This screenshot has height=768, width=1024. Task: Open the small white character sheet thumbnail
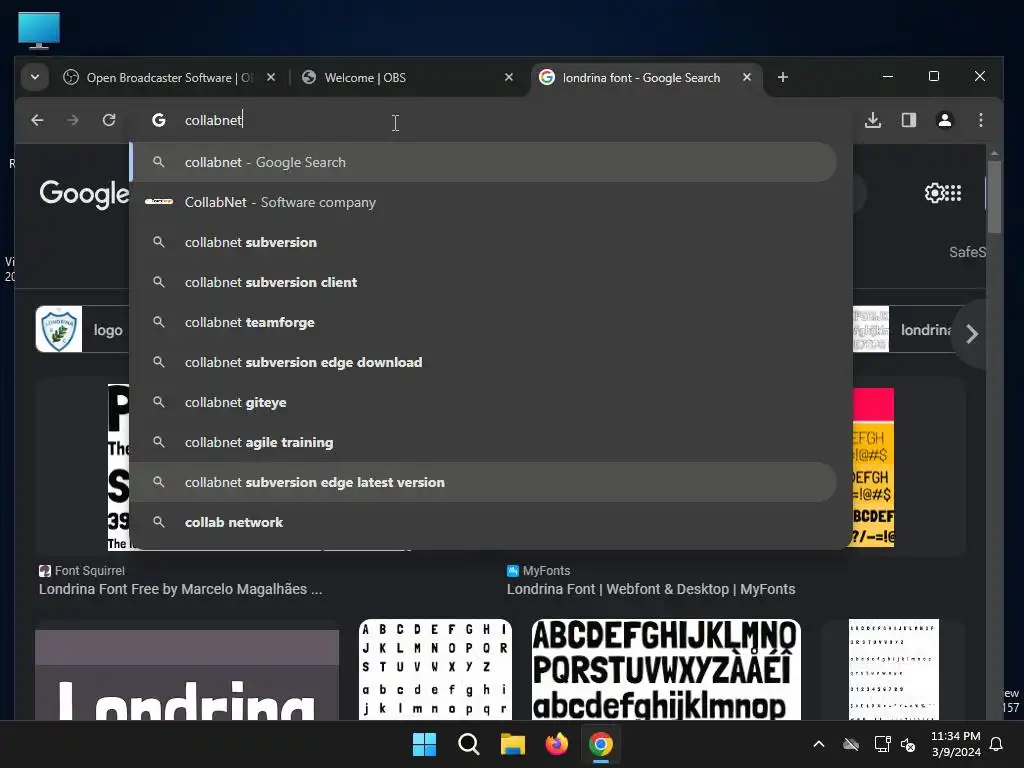point(893,669)
